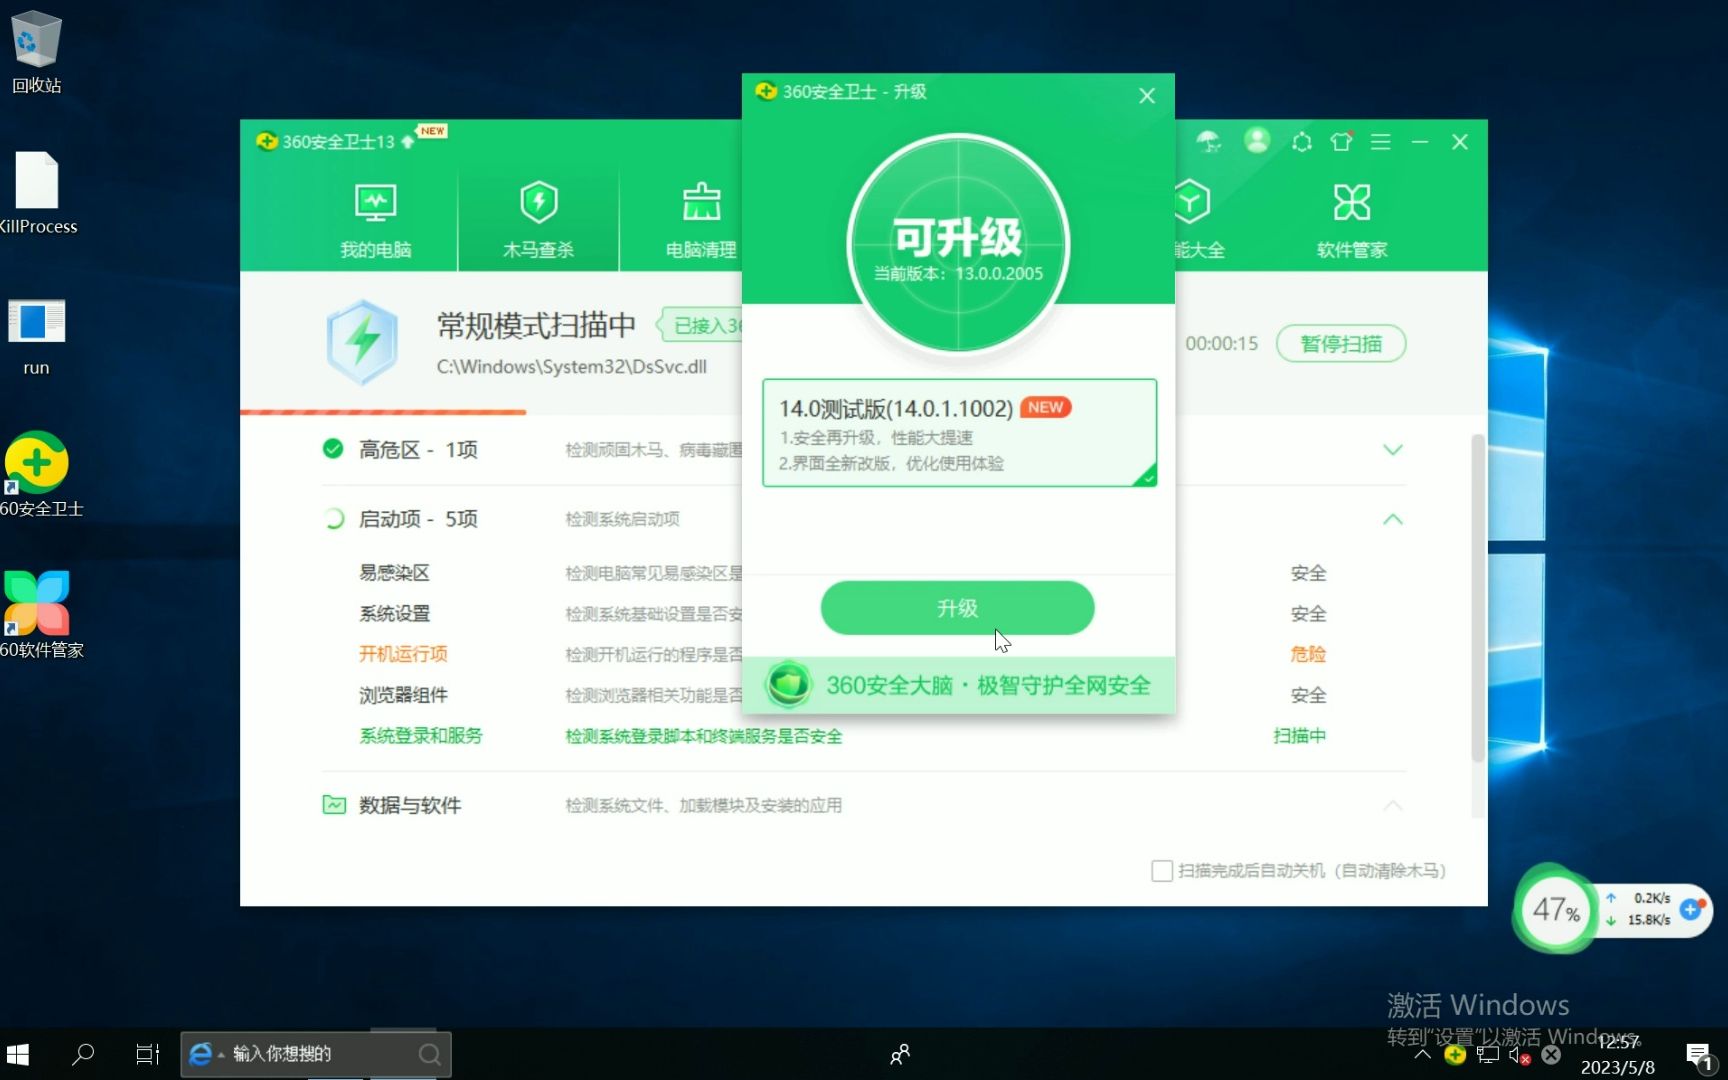Open the hamburger main menu in 360 window

pos(1381,142)
